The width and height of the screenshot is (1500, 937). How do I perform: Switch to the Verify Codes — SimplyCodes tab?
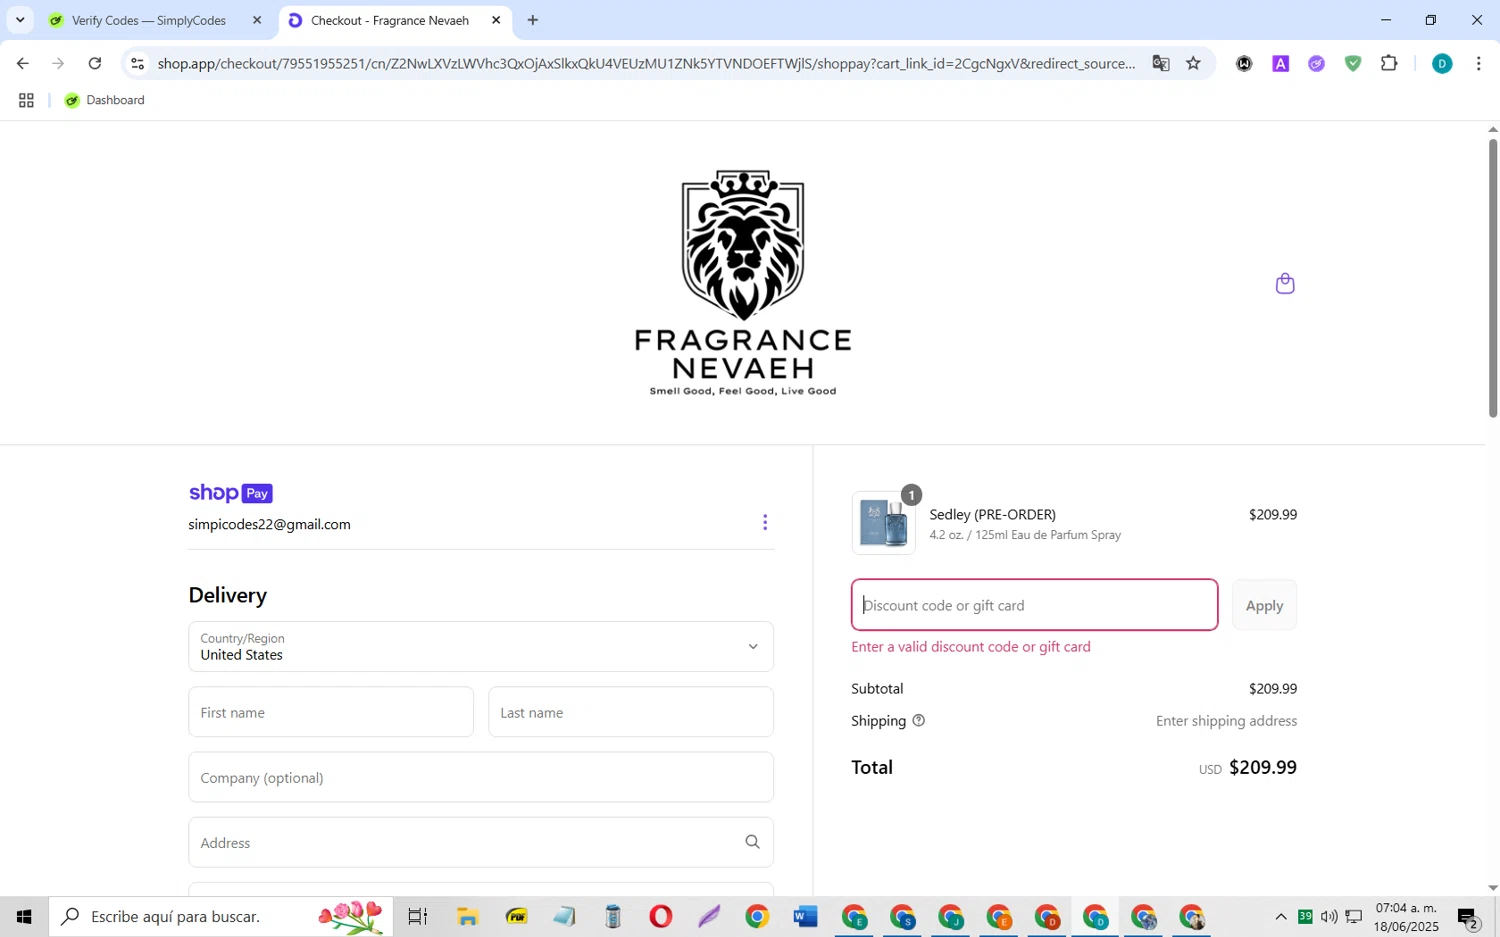(148, 20)
